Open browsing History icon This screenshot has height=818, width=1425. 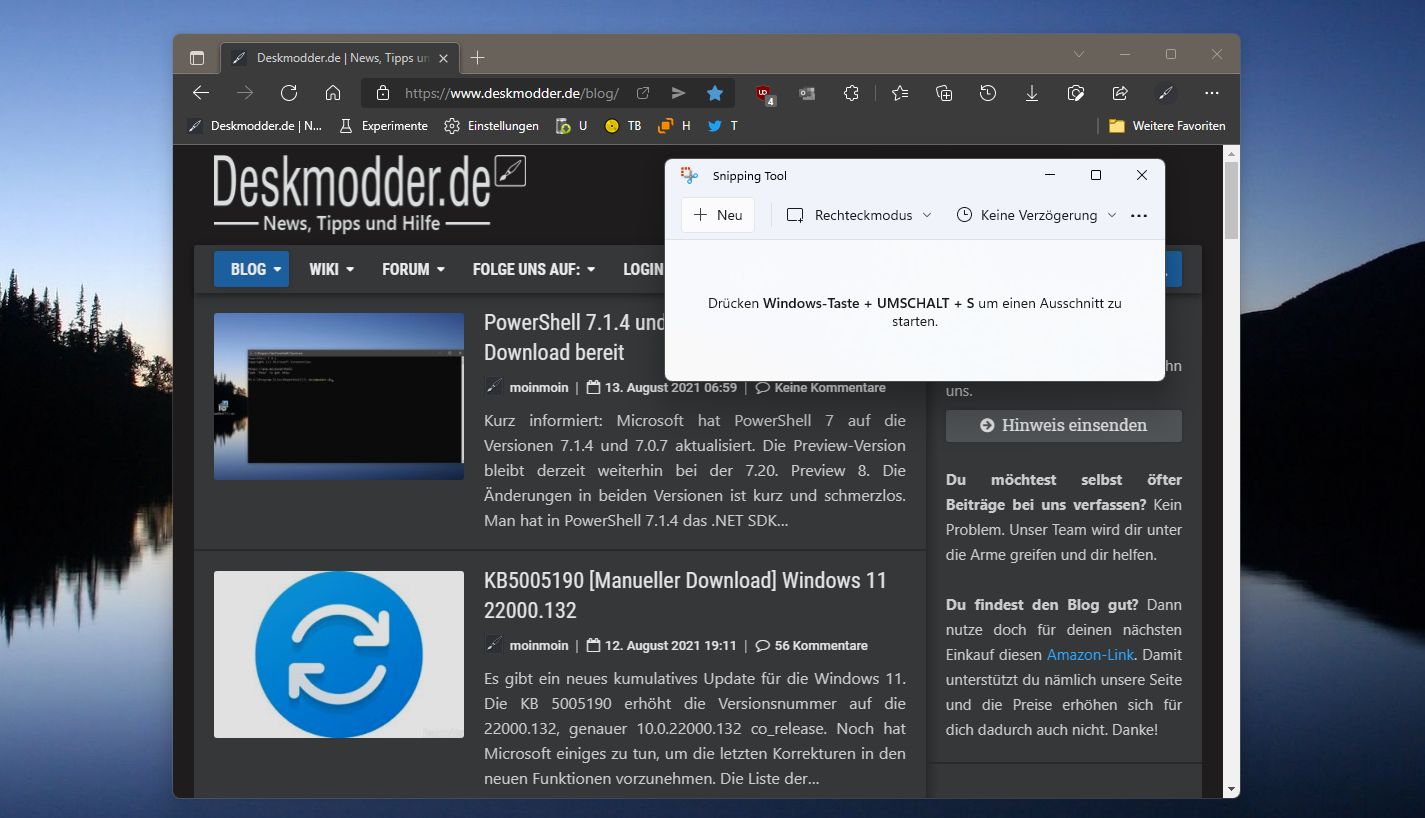click(988, 93)
